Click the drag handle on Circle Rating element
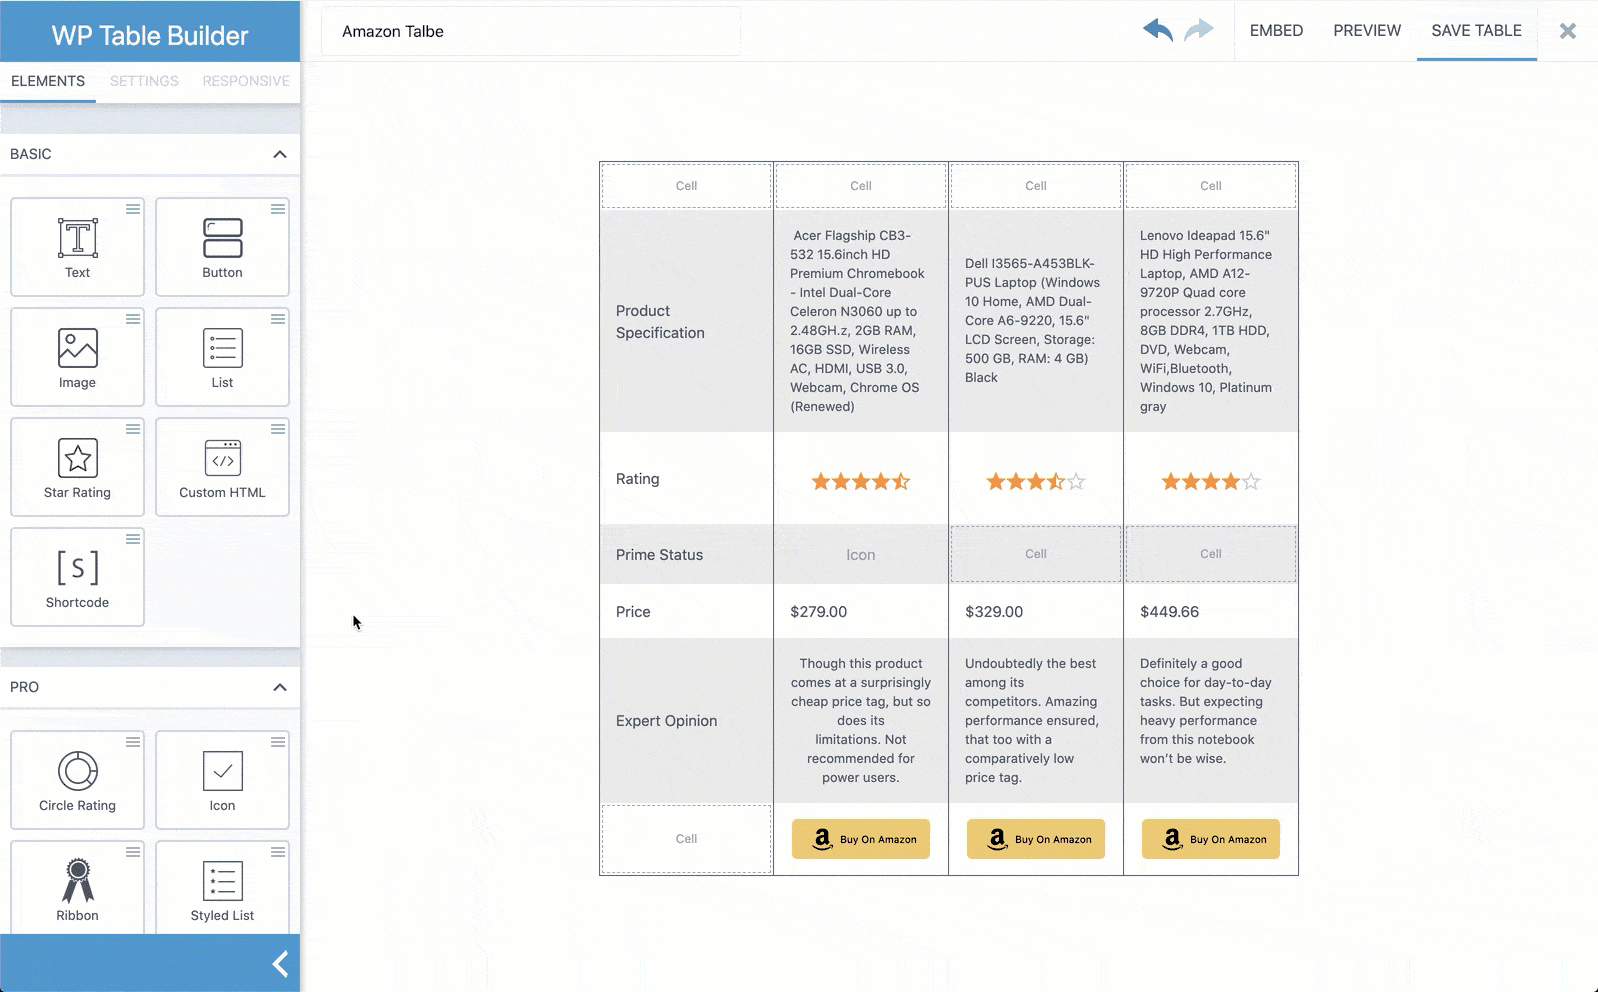The height and width of the screenshot is (992, 1598). tap(132, 742)
